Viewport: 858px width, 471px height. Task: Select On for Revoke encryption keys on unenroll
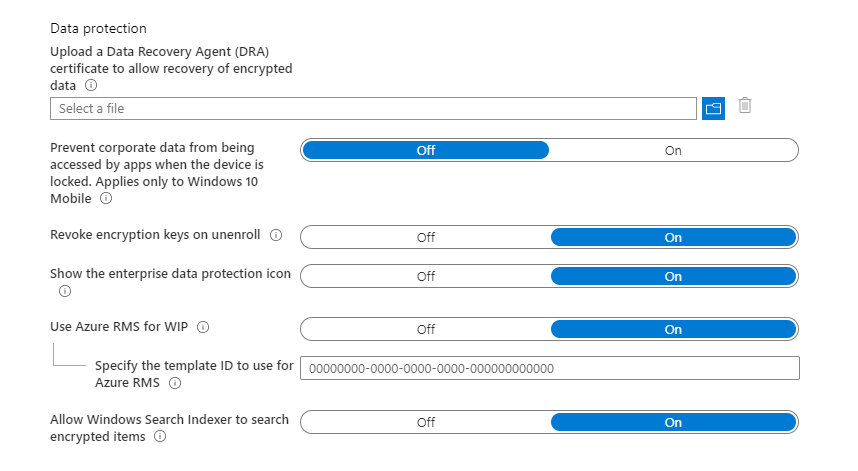(x=673, y=237)
